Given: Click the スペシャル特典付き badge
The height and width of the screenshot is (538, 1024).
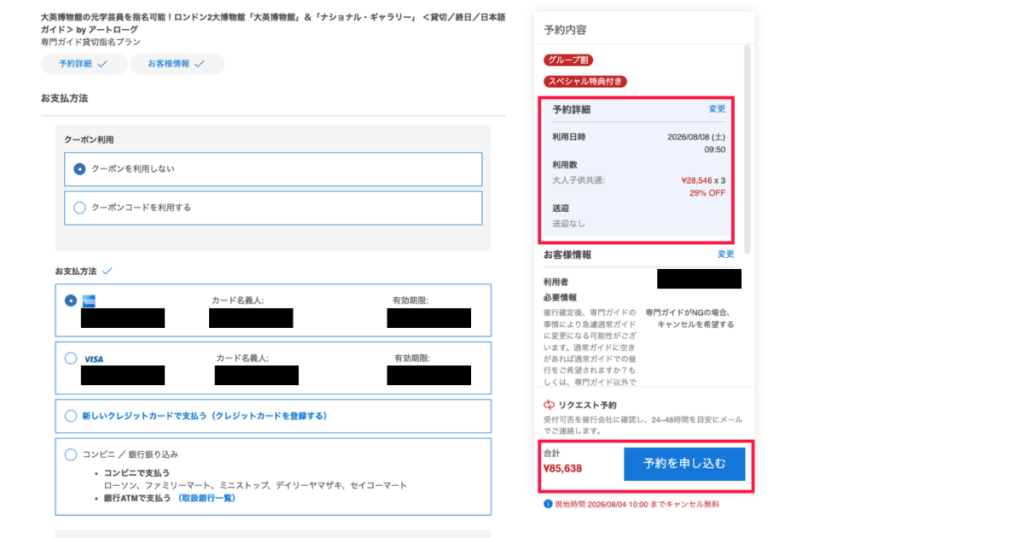Looking at the screenshot, I should coord(585,82).
